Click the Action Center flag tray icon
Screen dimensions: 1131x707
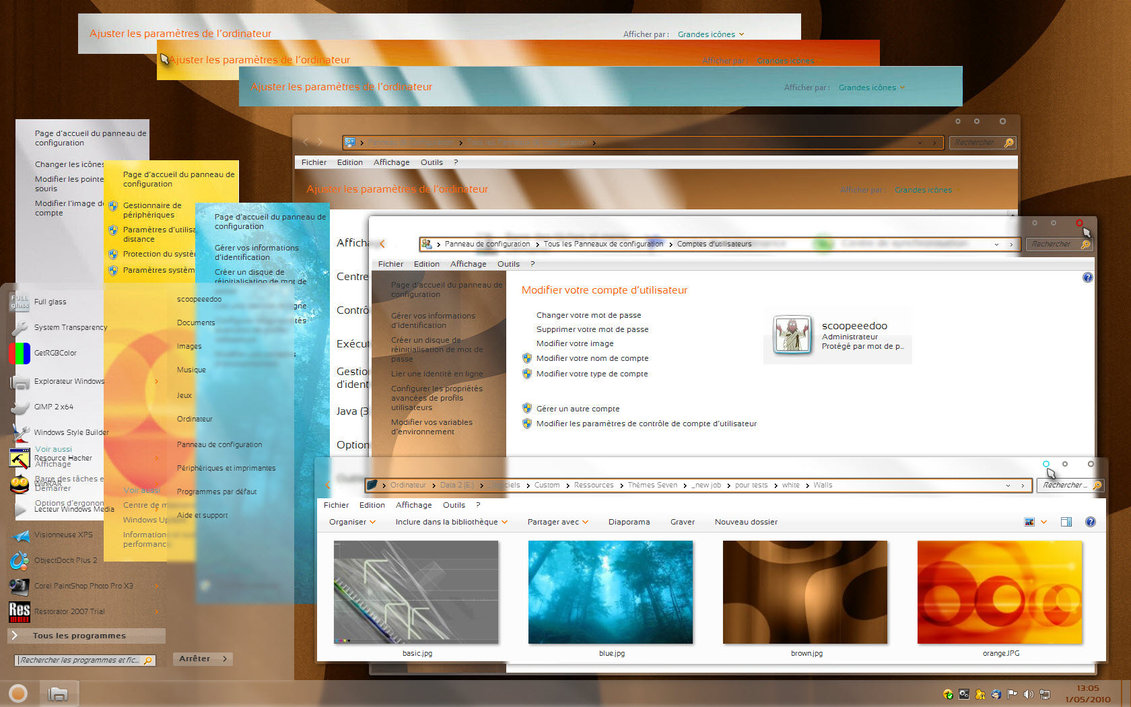click(1012, 693)
